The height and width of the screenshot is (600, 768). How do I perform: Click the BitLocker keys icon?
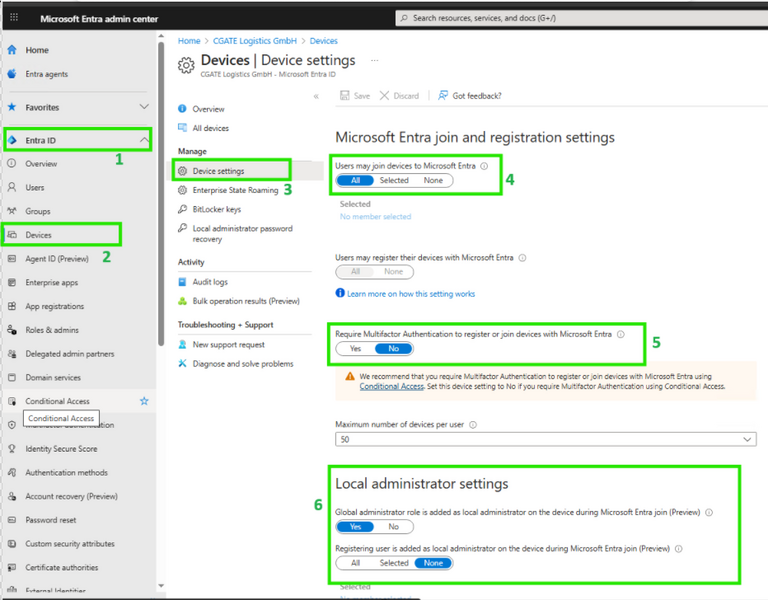(x=182, y=210)
